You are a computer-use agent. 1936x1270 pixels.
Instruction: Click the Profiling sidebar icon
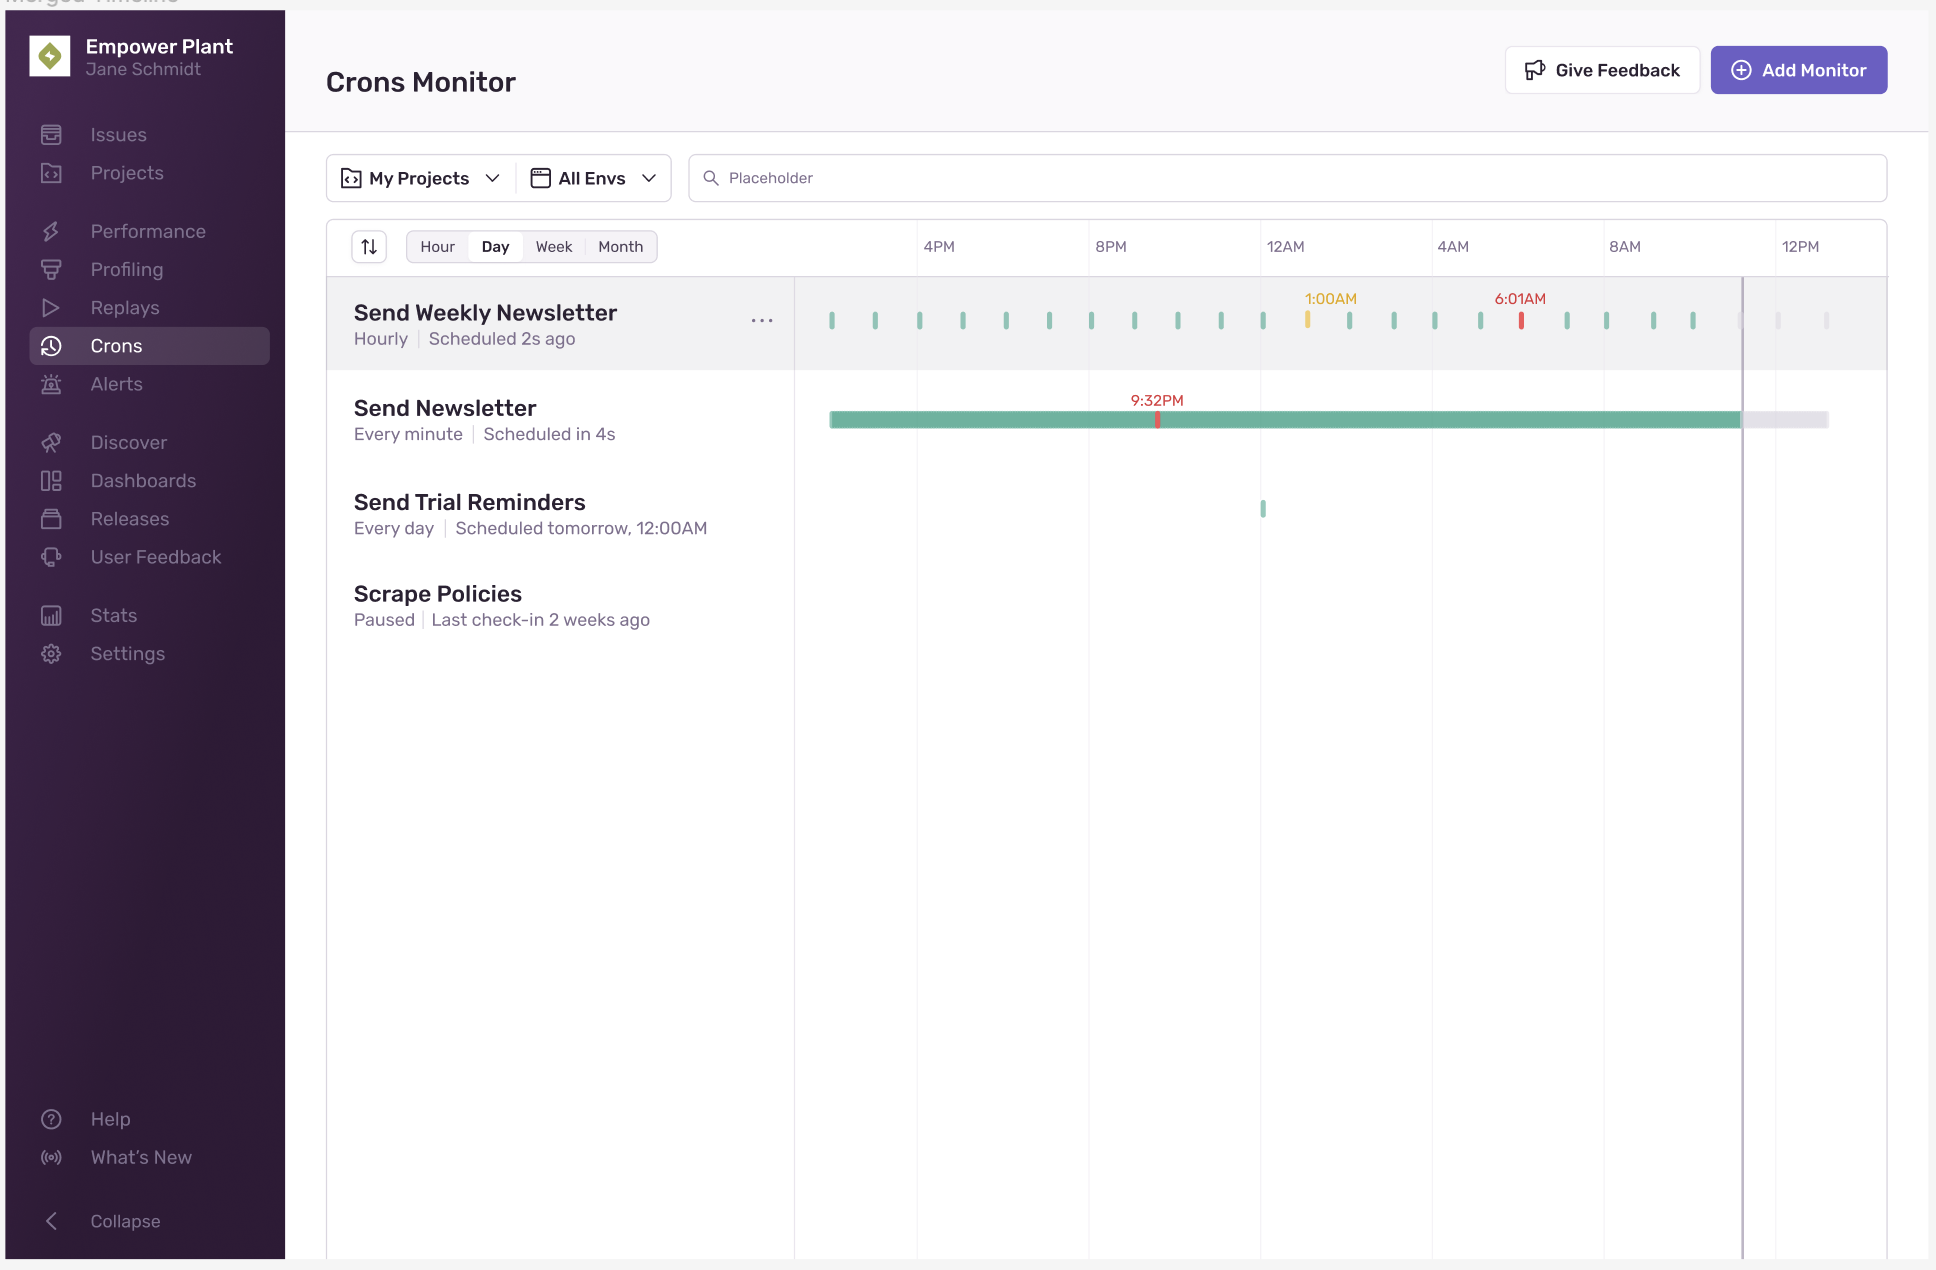52,269
